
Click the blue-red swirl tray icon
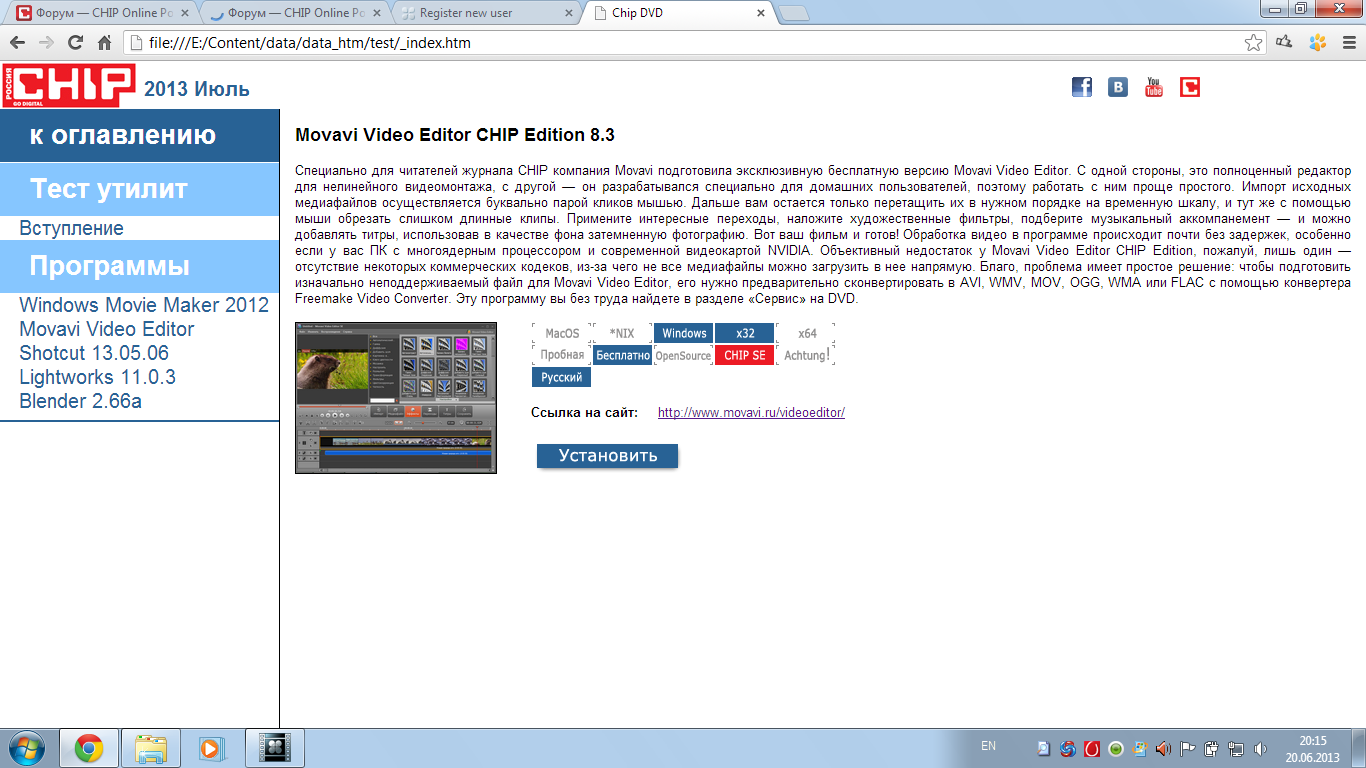(x=1068, y=748)
